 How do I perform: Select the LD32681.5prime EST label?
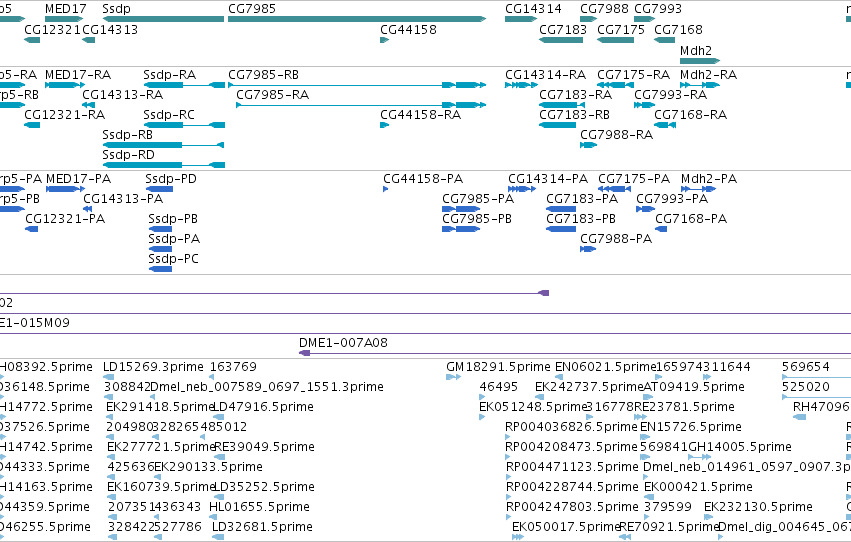click(x=262, y=527)
